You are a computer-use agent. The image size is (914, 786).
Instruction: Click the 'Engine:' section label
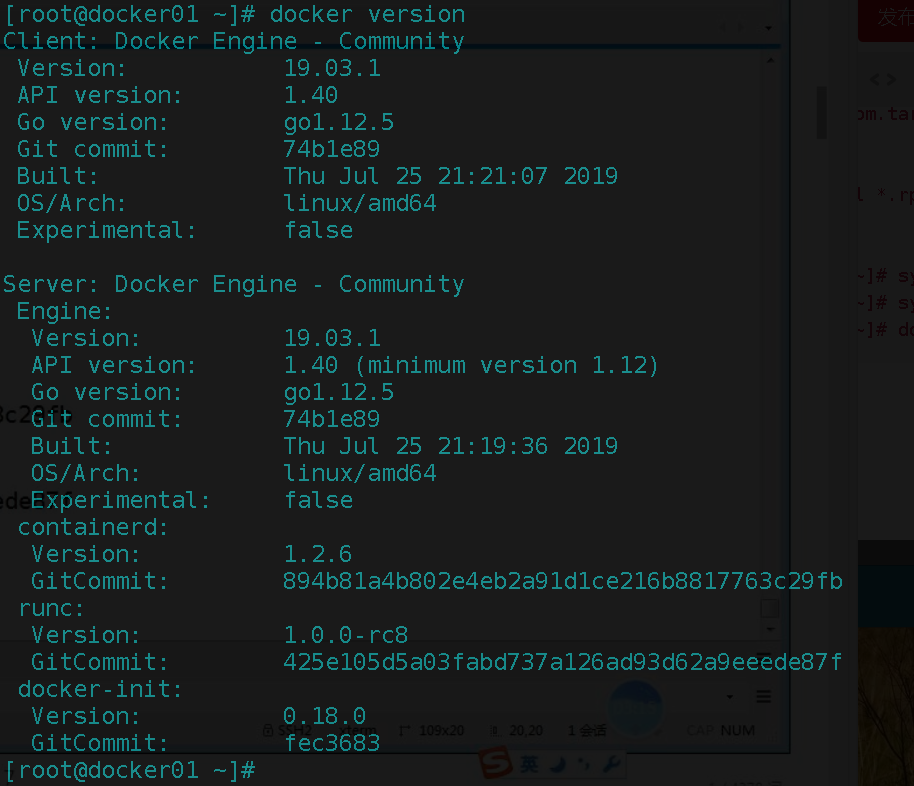[x=64, y=311]
